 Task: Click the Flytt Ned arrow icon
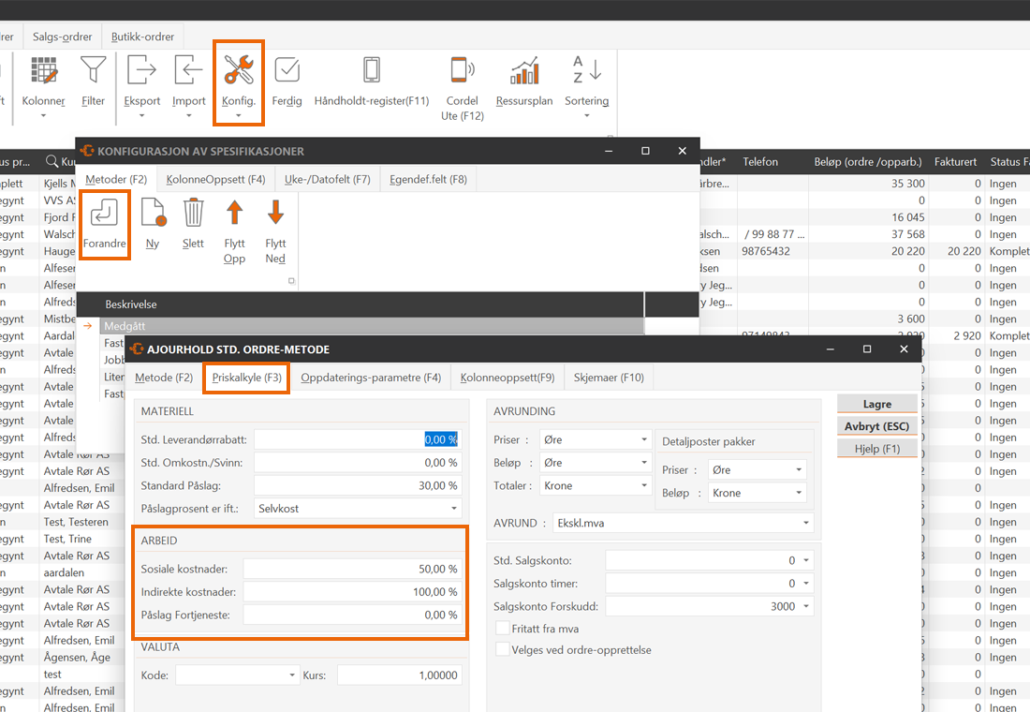(276, 213)
